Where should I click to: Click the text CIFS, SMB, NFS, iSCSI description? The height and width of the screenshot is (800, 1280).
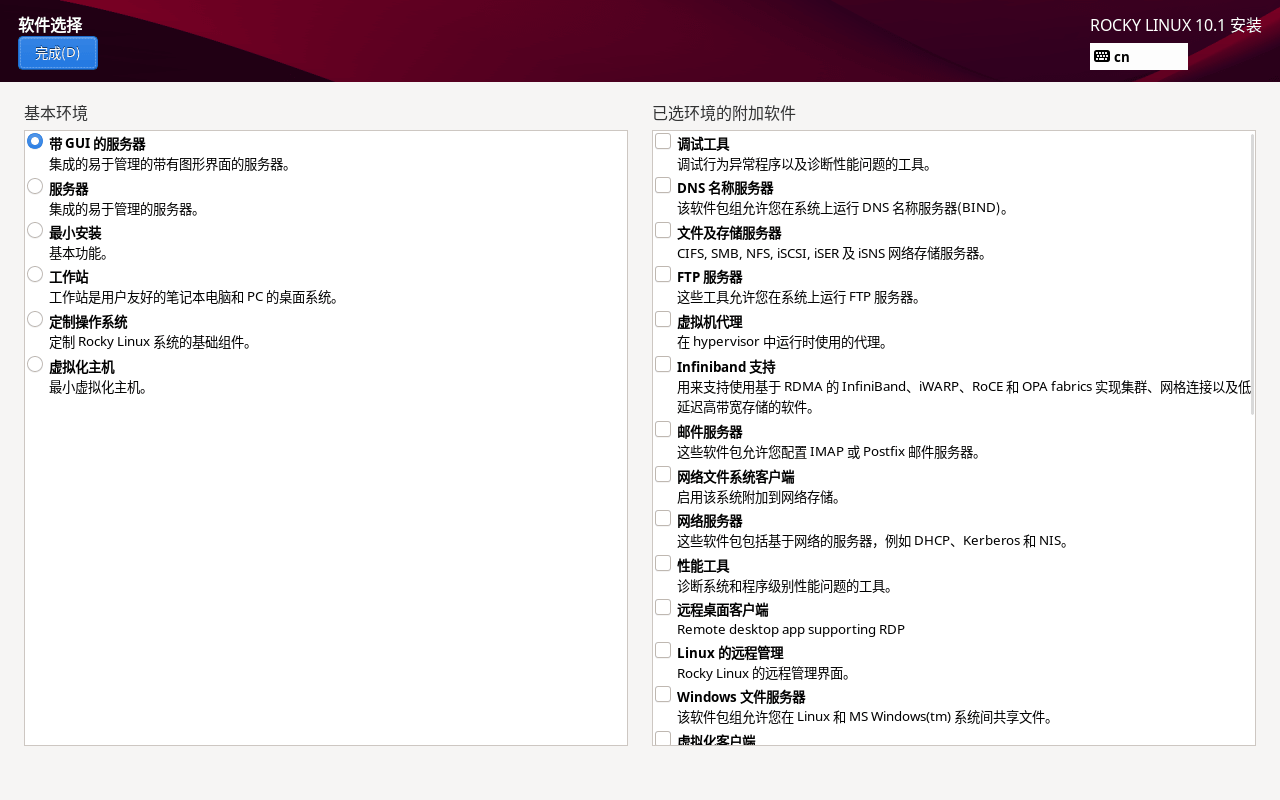[832, 253]
